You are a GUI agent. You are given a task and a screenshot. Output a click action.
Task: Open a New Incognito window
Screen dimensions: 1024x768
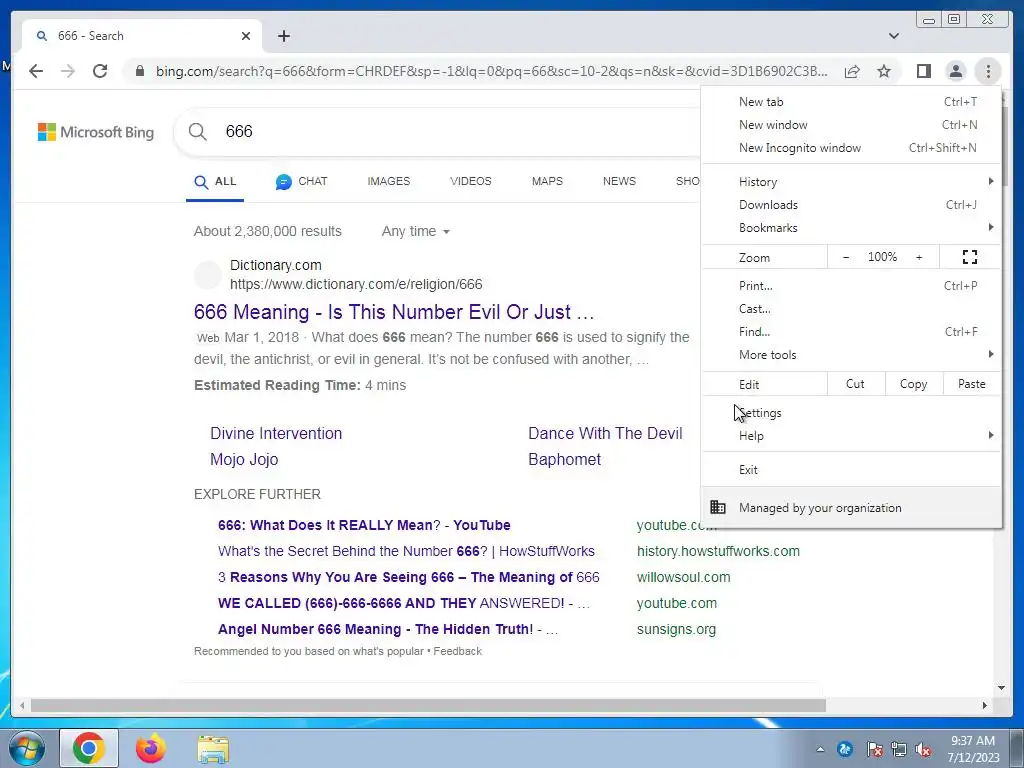coord(851,148)
